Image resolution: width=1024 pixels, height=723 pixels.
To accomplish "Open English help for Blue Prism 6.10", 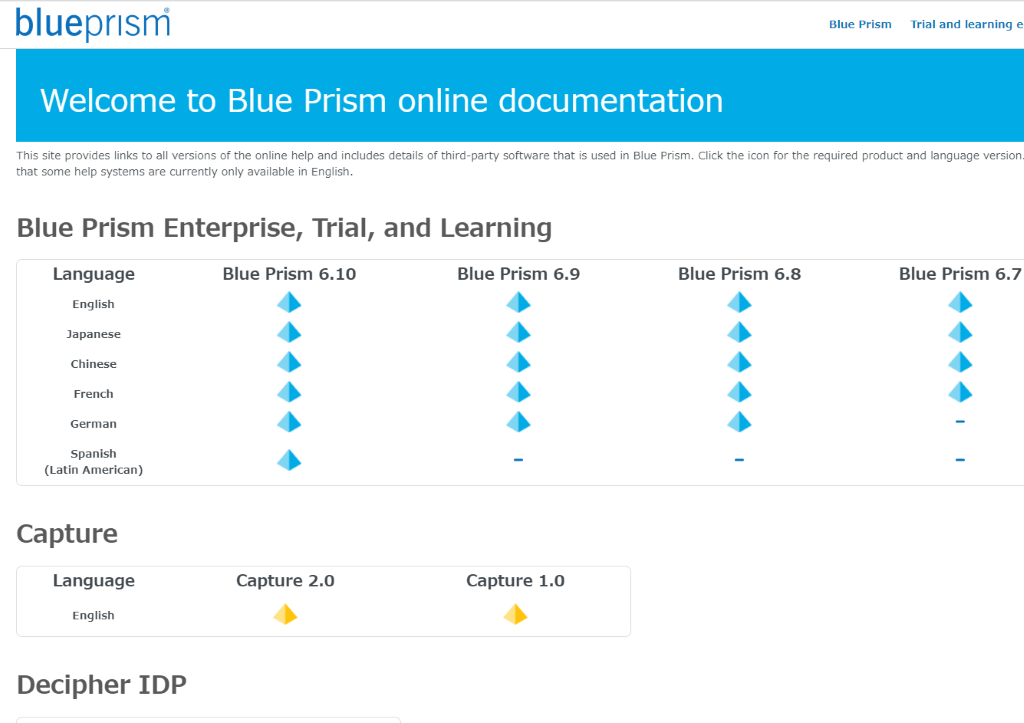I will click(x=289, y=303).
